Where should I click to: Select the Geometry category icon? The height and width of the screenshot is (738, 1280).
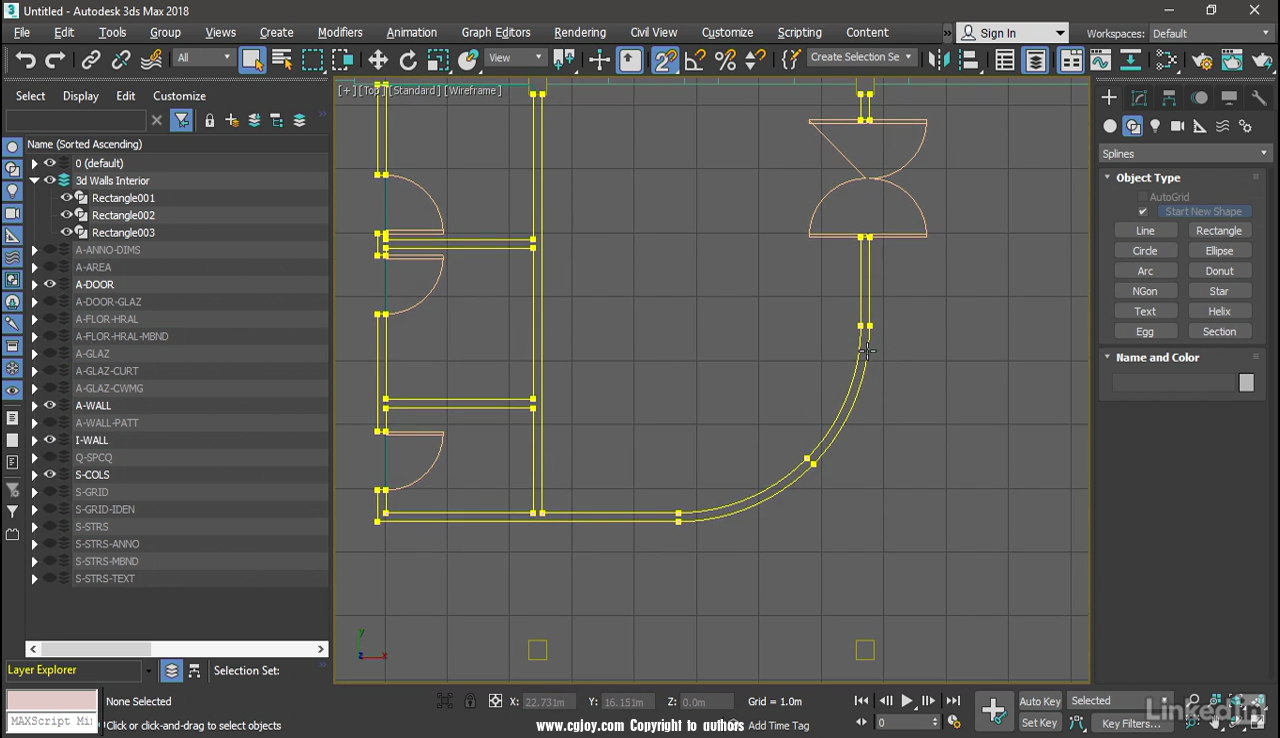point(1110,126)
